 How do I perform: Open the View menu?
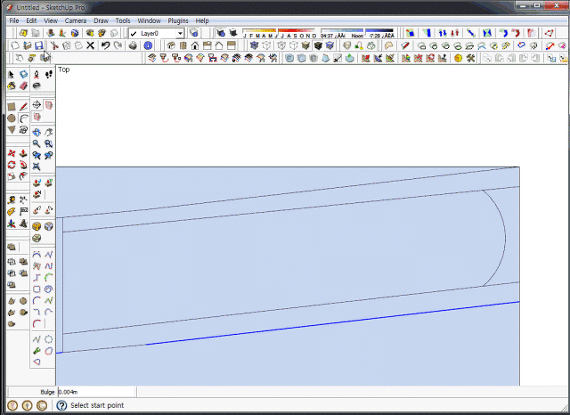coord(51,21)
